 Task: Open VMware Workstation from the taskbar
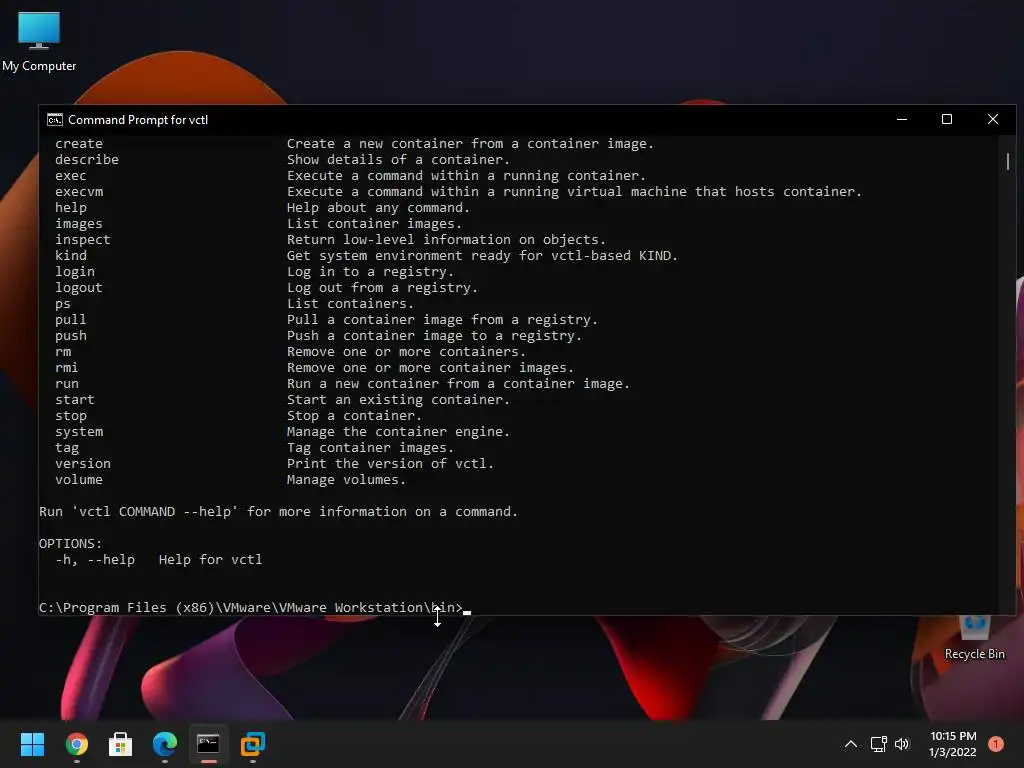(x=253, y=744)
